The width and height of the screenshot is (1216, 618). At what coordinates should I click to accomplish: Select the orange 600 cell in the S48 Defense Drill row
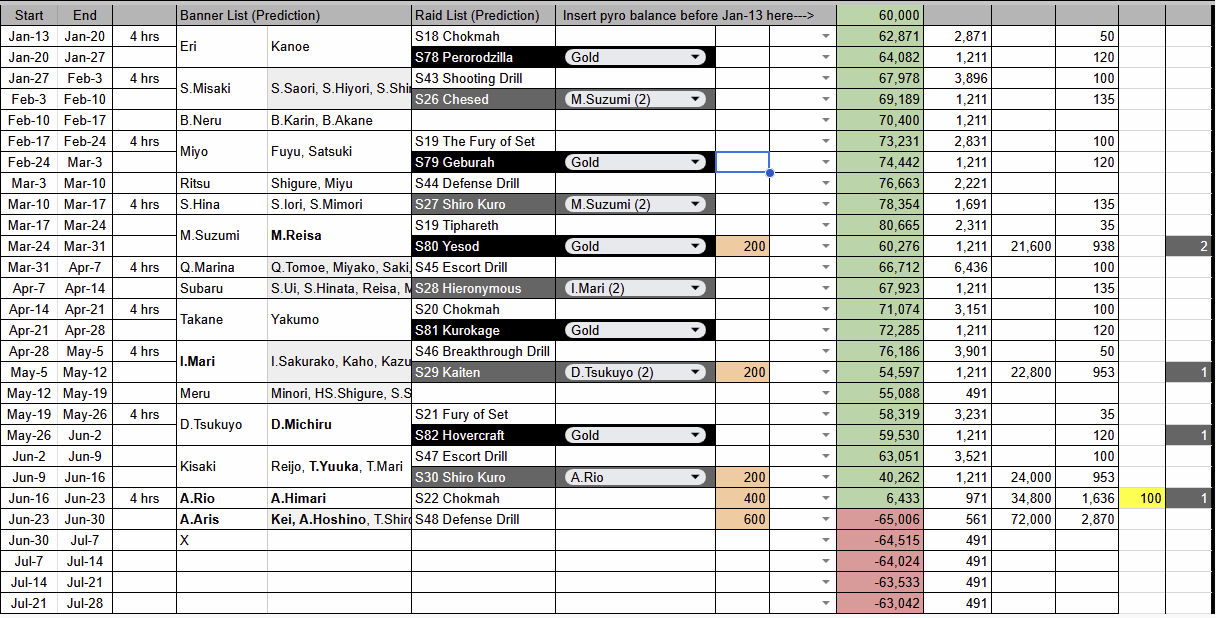point(743,519)
